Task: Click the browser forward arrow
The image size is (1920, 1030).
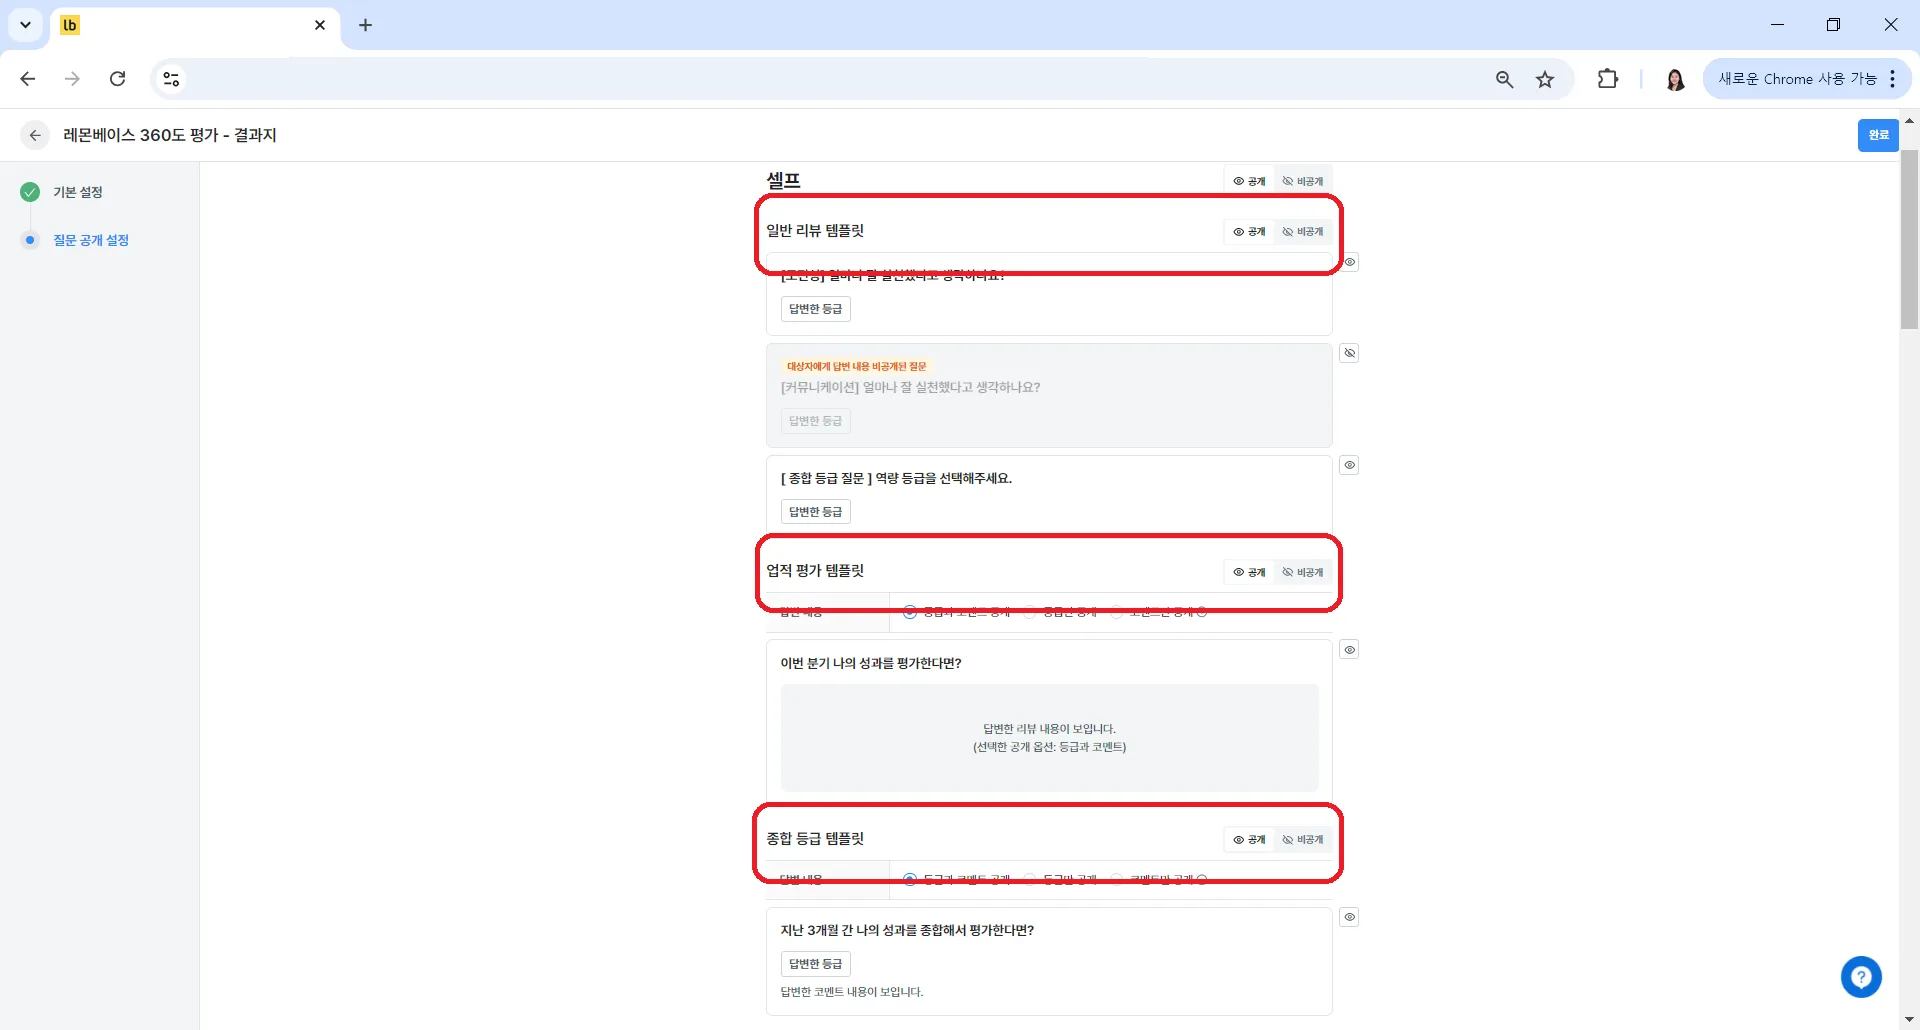Action: pyautogui.click(x=72, y=79)
